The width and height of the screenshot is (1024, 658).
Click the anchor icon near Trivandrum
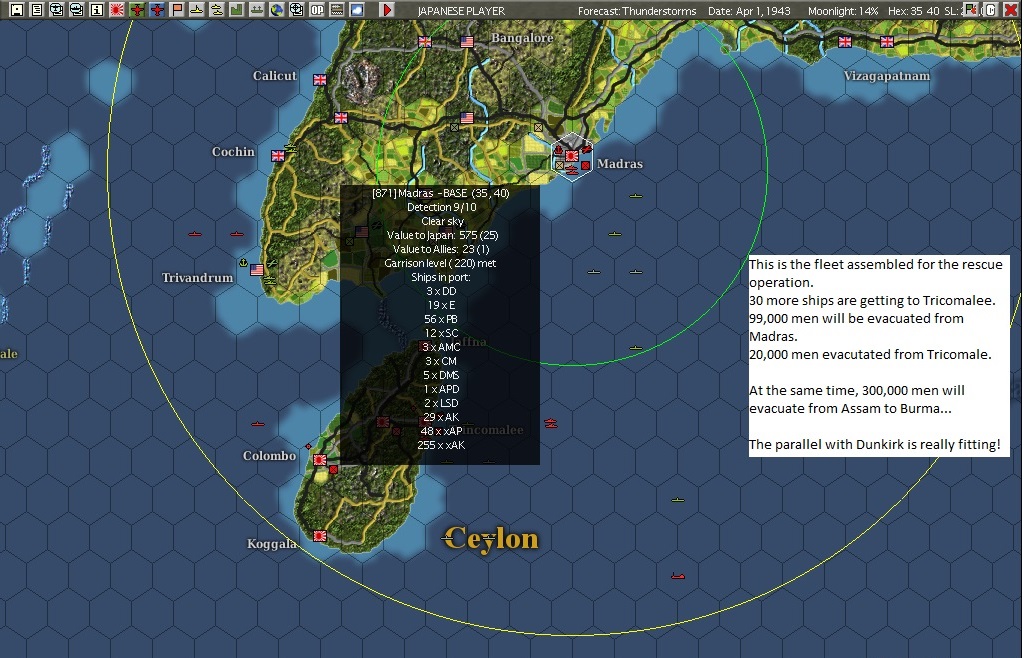pyautogui.click(x=244, y=263)
